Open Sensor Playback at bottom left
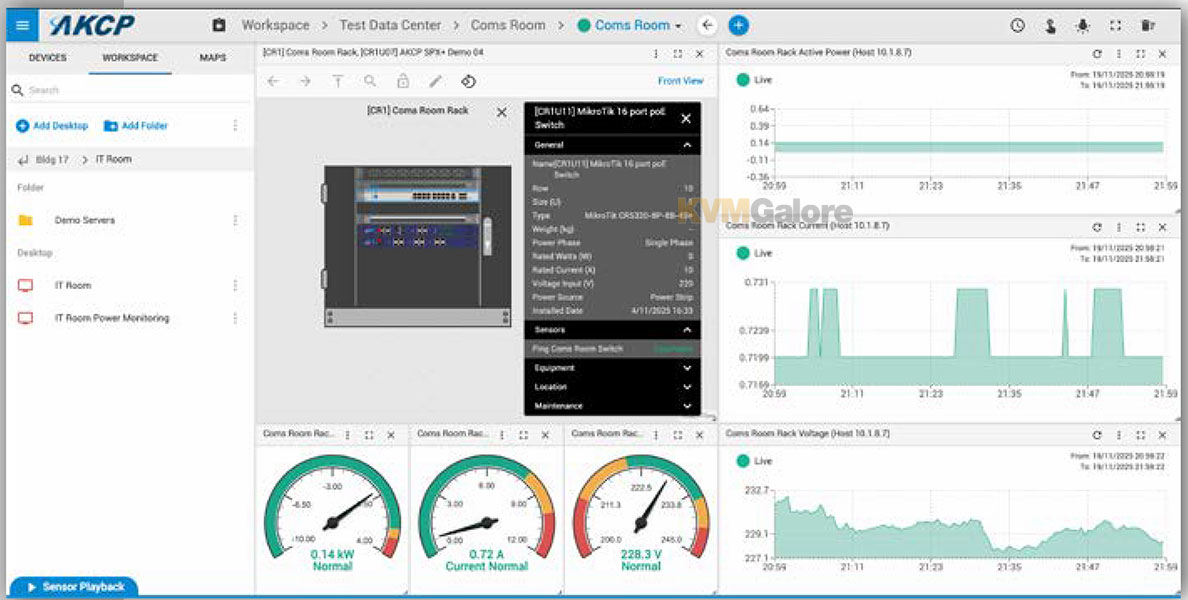The height and width of the screenshot is (600, 1188). click(74, 587)
